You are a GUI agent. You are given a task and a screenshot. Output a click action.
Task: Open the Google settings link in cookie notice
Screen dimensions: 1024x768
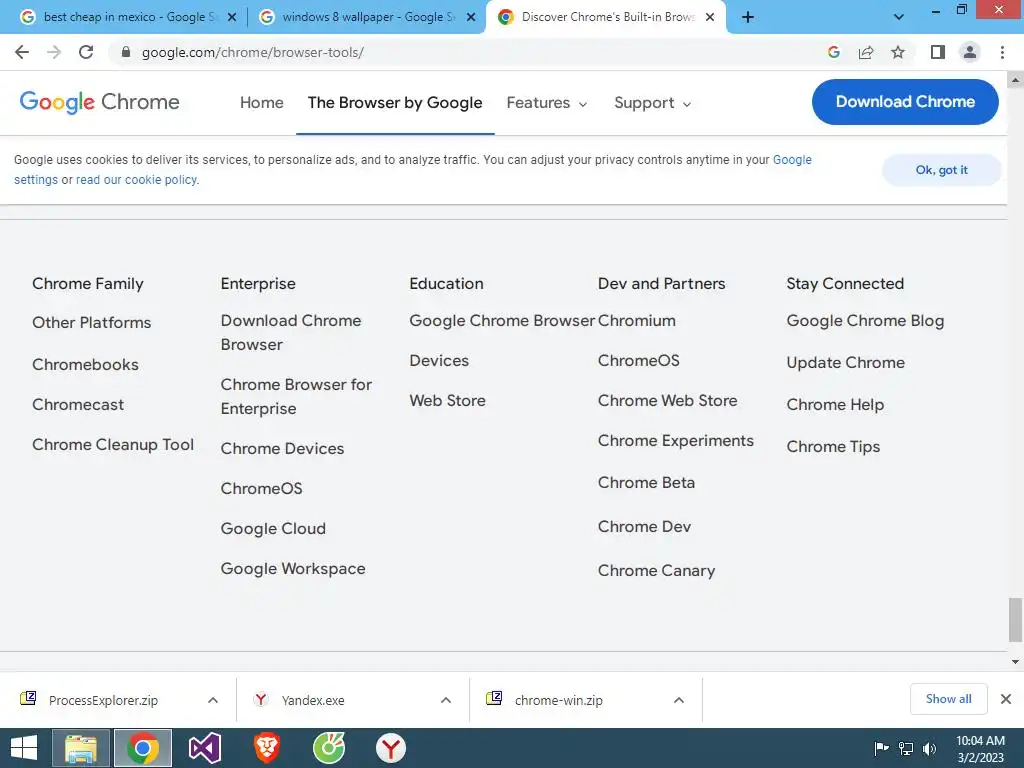pos(792,160)
